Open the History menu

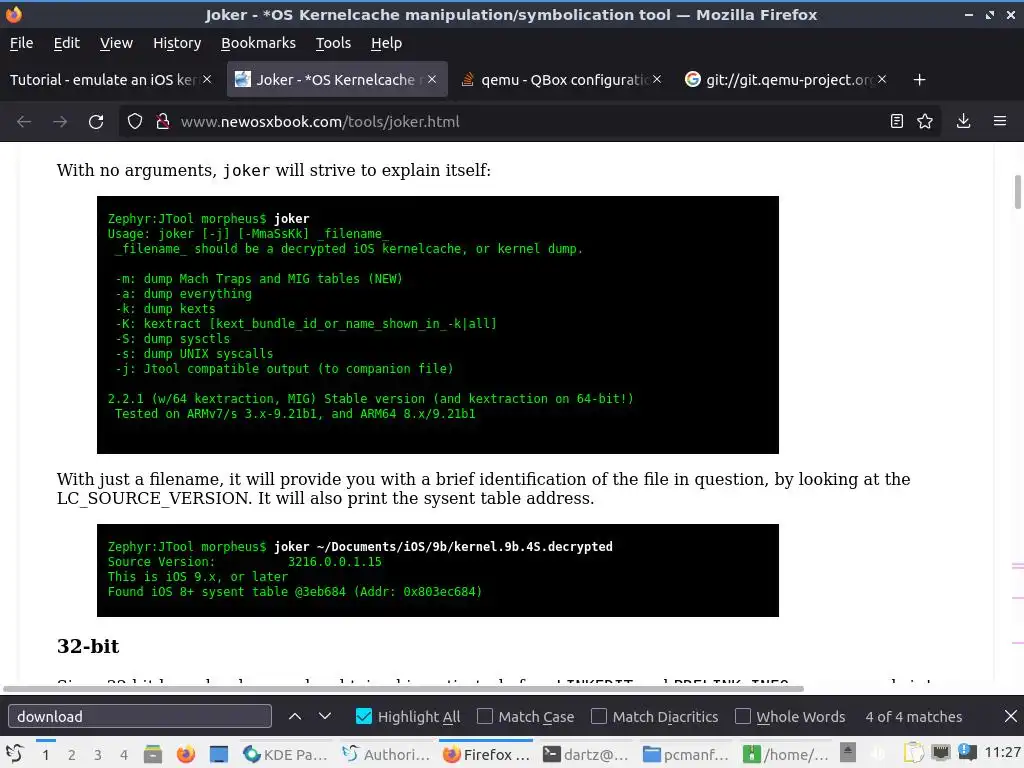pyautogui.click(x=177, y=43)
